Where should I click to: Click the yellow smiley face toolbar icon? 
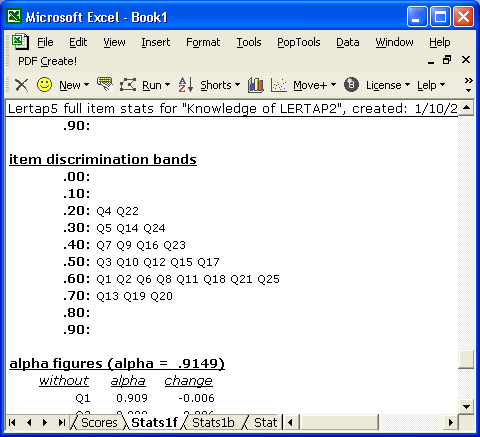(44, 85)
